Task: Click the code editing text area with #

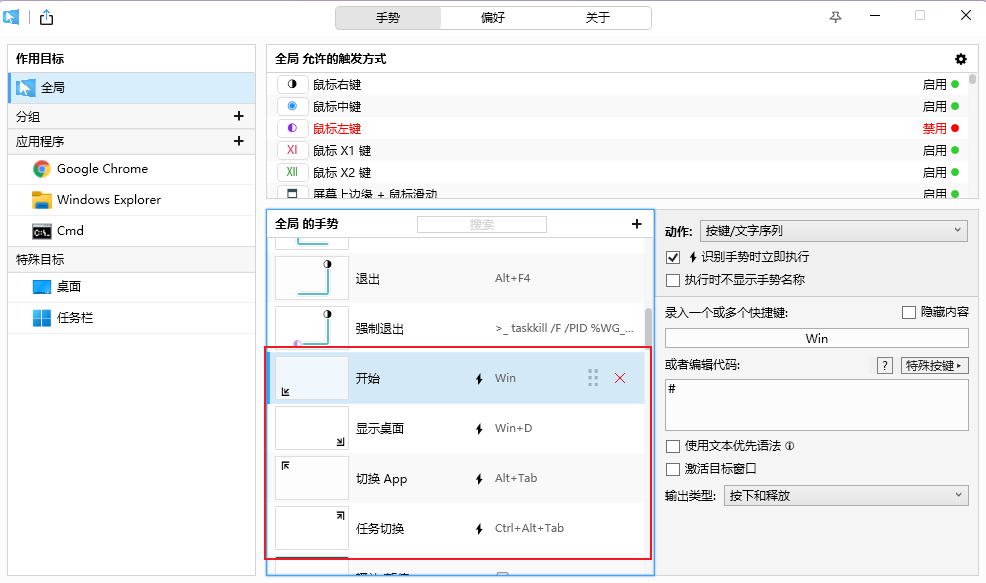Action: click(x=817, y=405)
